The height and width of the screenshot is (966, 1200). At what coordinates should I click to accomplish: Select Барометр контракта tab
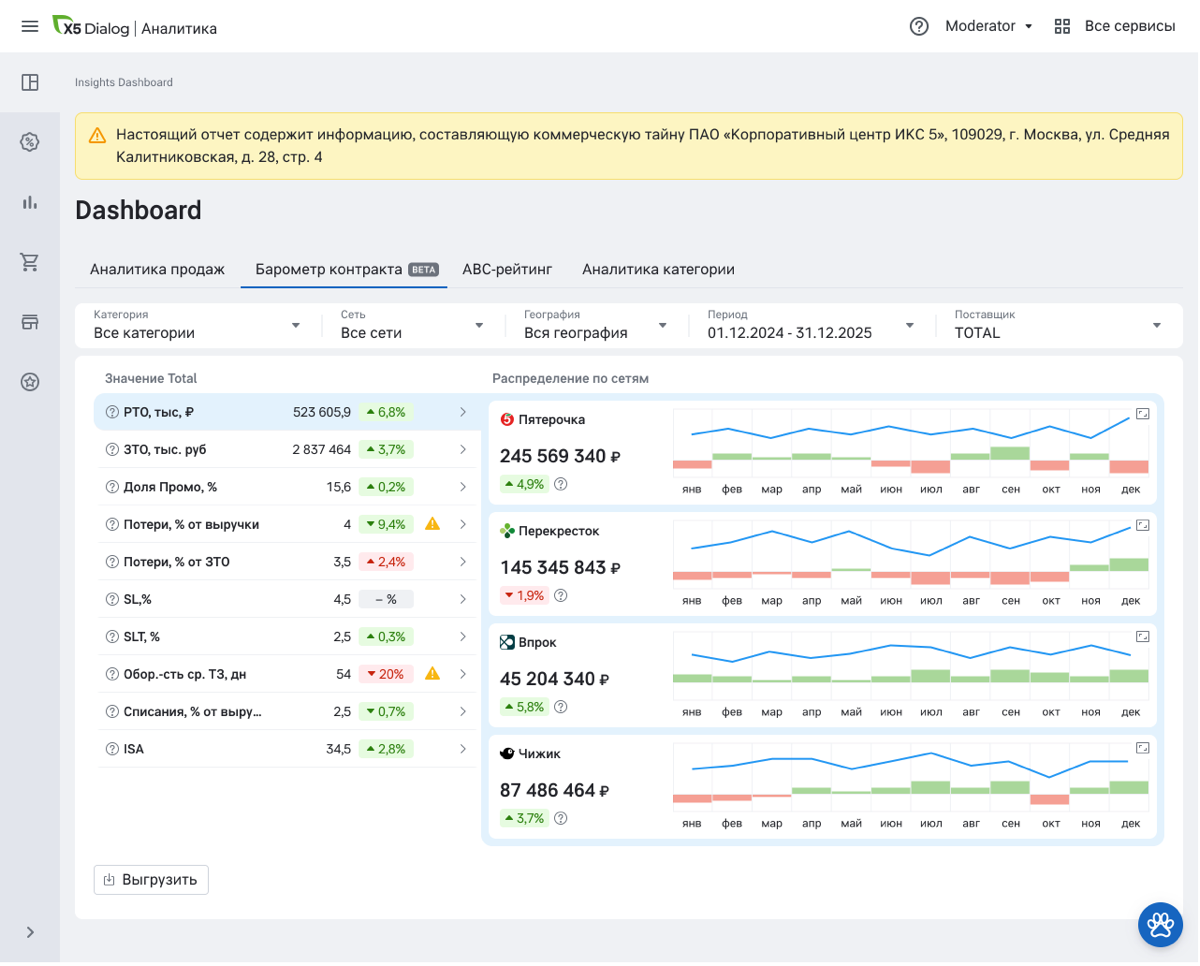(346, 269)
